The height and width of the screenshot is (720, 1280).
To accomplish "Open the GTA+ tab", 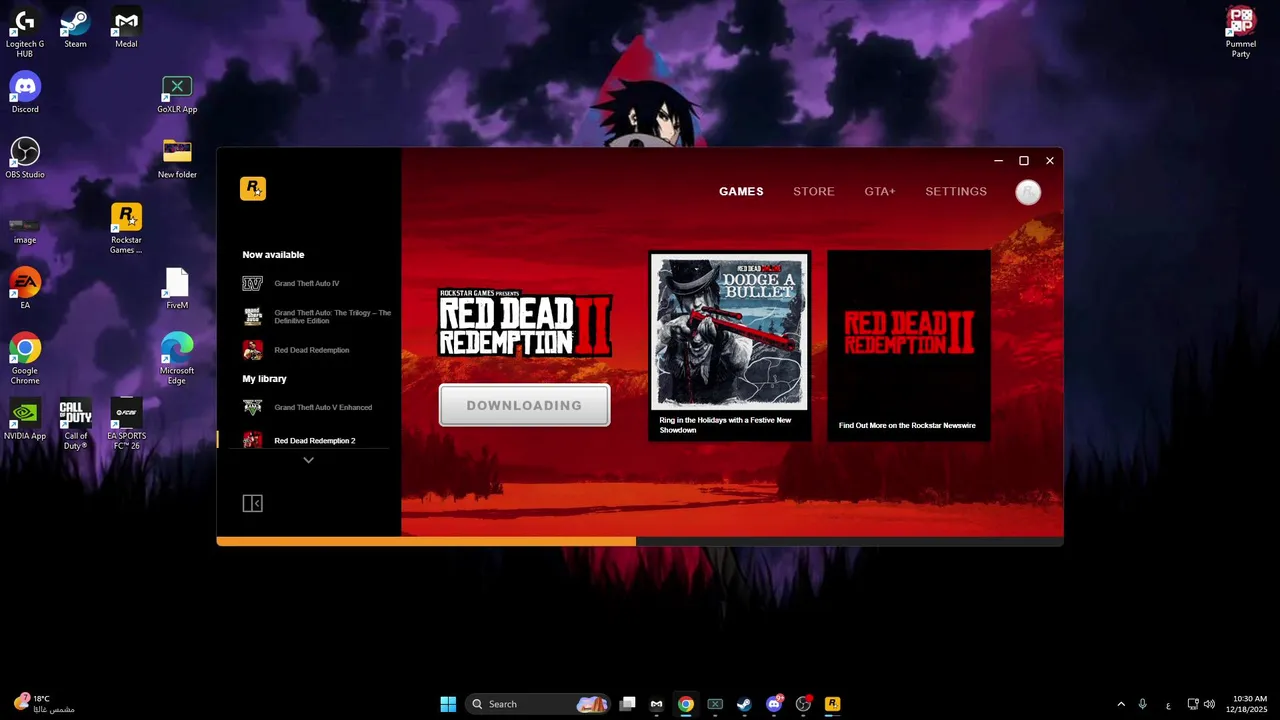I will pyautogui.click(x=880, y=191).
